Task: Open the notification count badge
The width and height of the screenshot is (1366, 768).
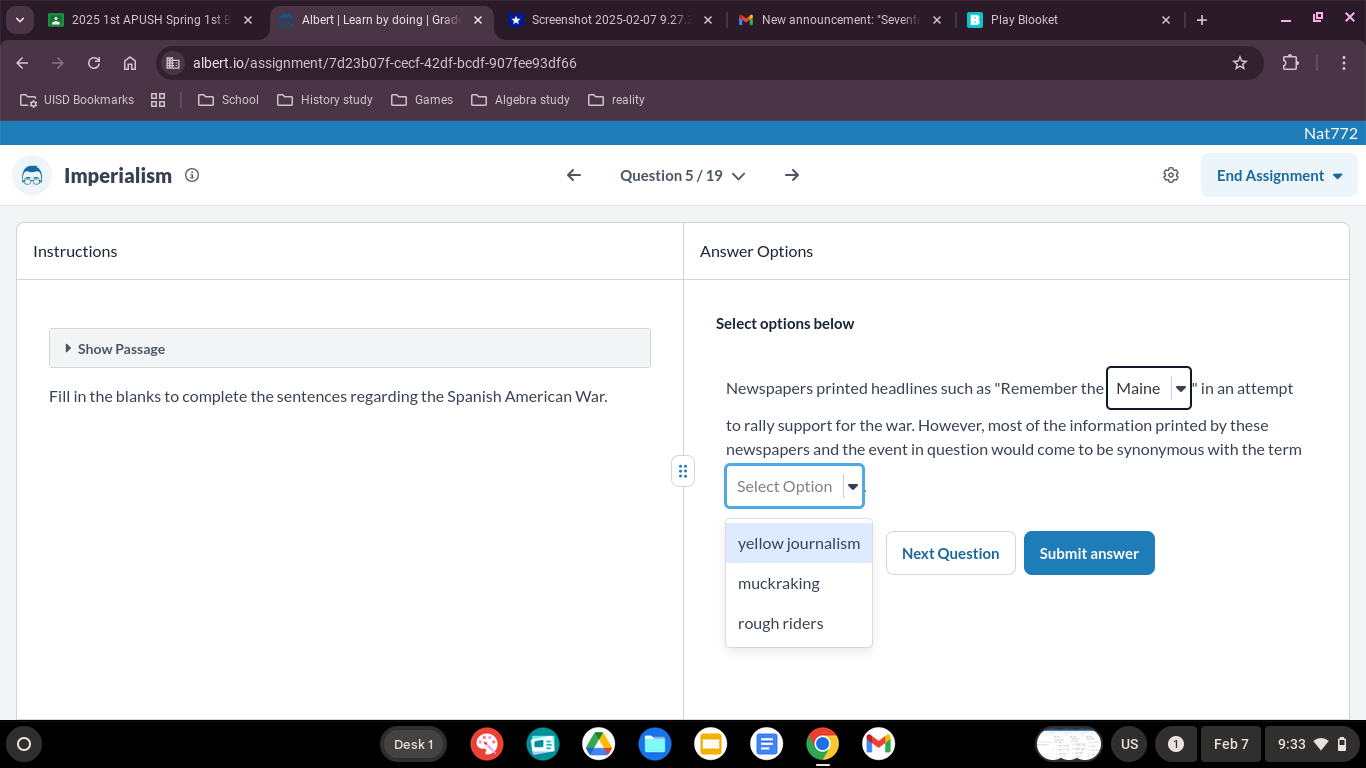Action: pyautogui.click(x=1176, y=744)
